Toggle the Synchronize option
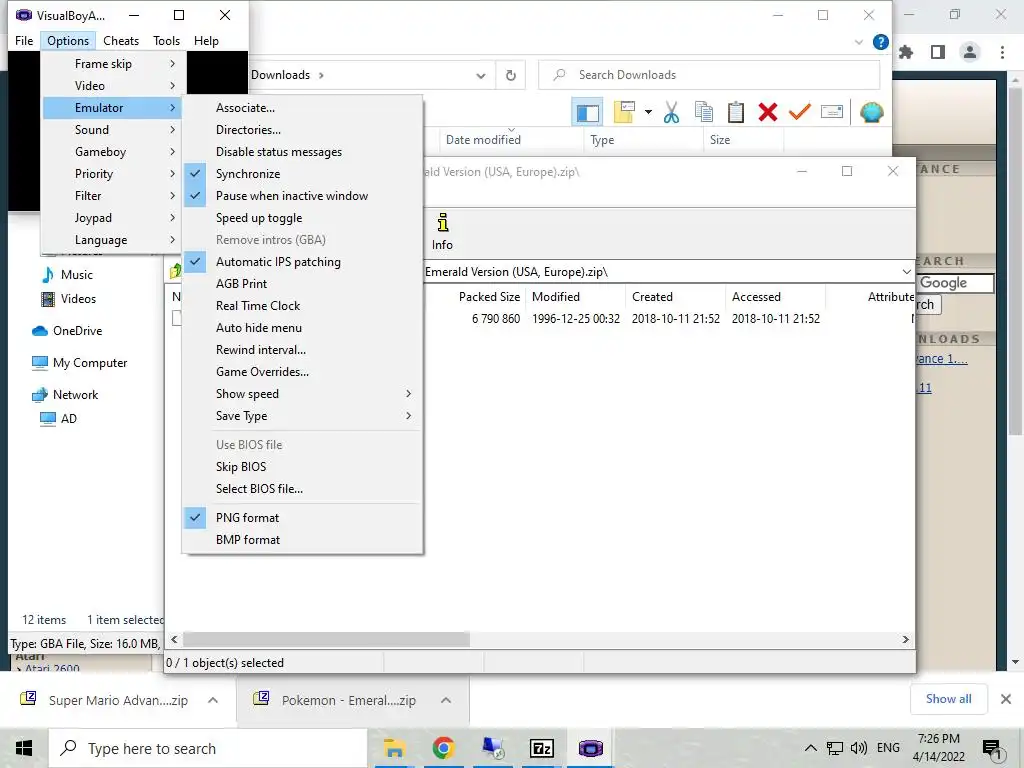This screenshot has width=1024, height=768. click(302, 174)
